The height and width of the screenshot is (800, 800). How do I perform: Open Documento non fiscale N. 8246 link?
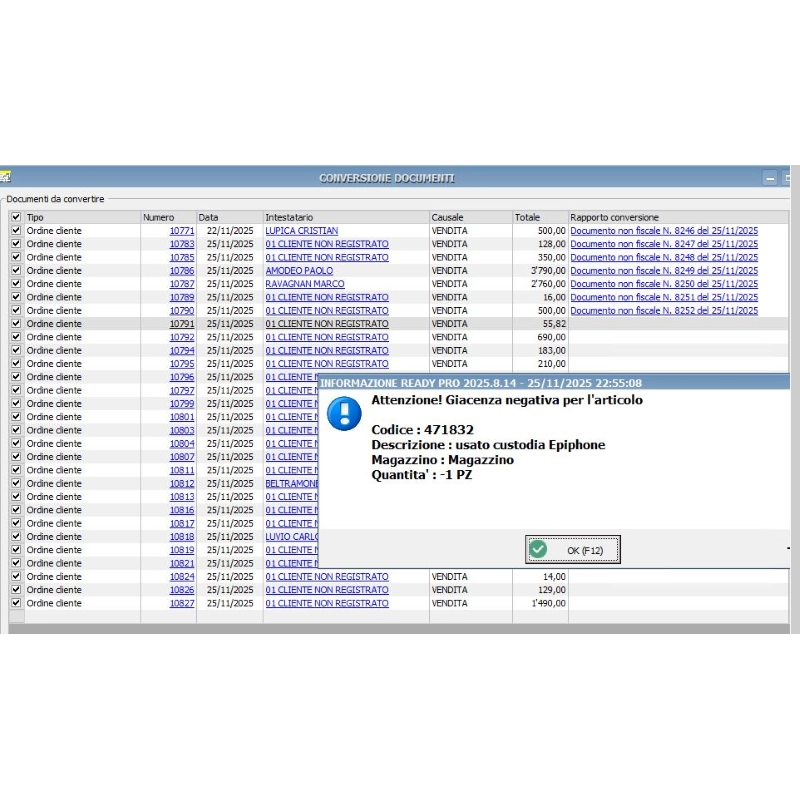click(663, 231)
